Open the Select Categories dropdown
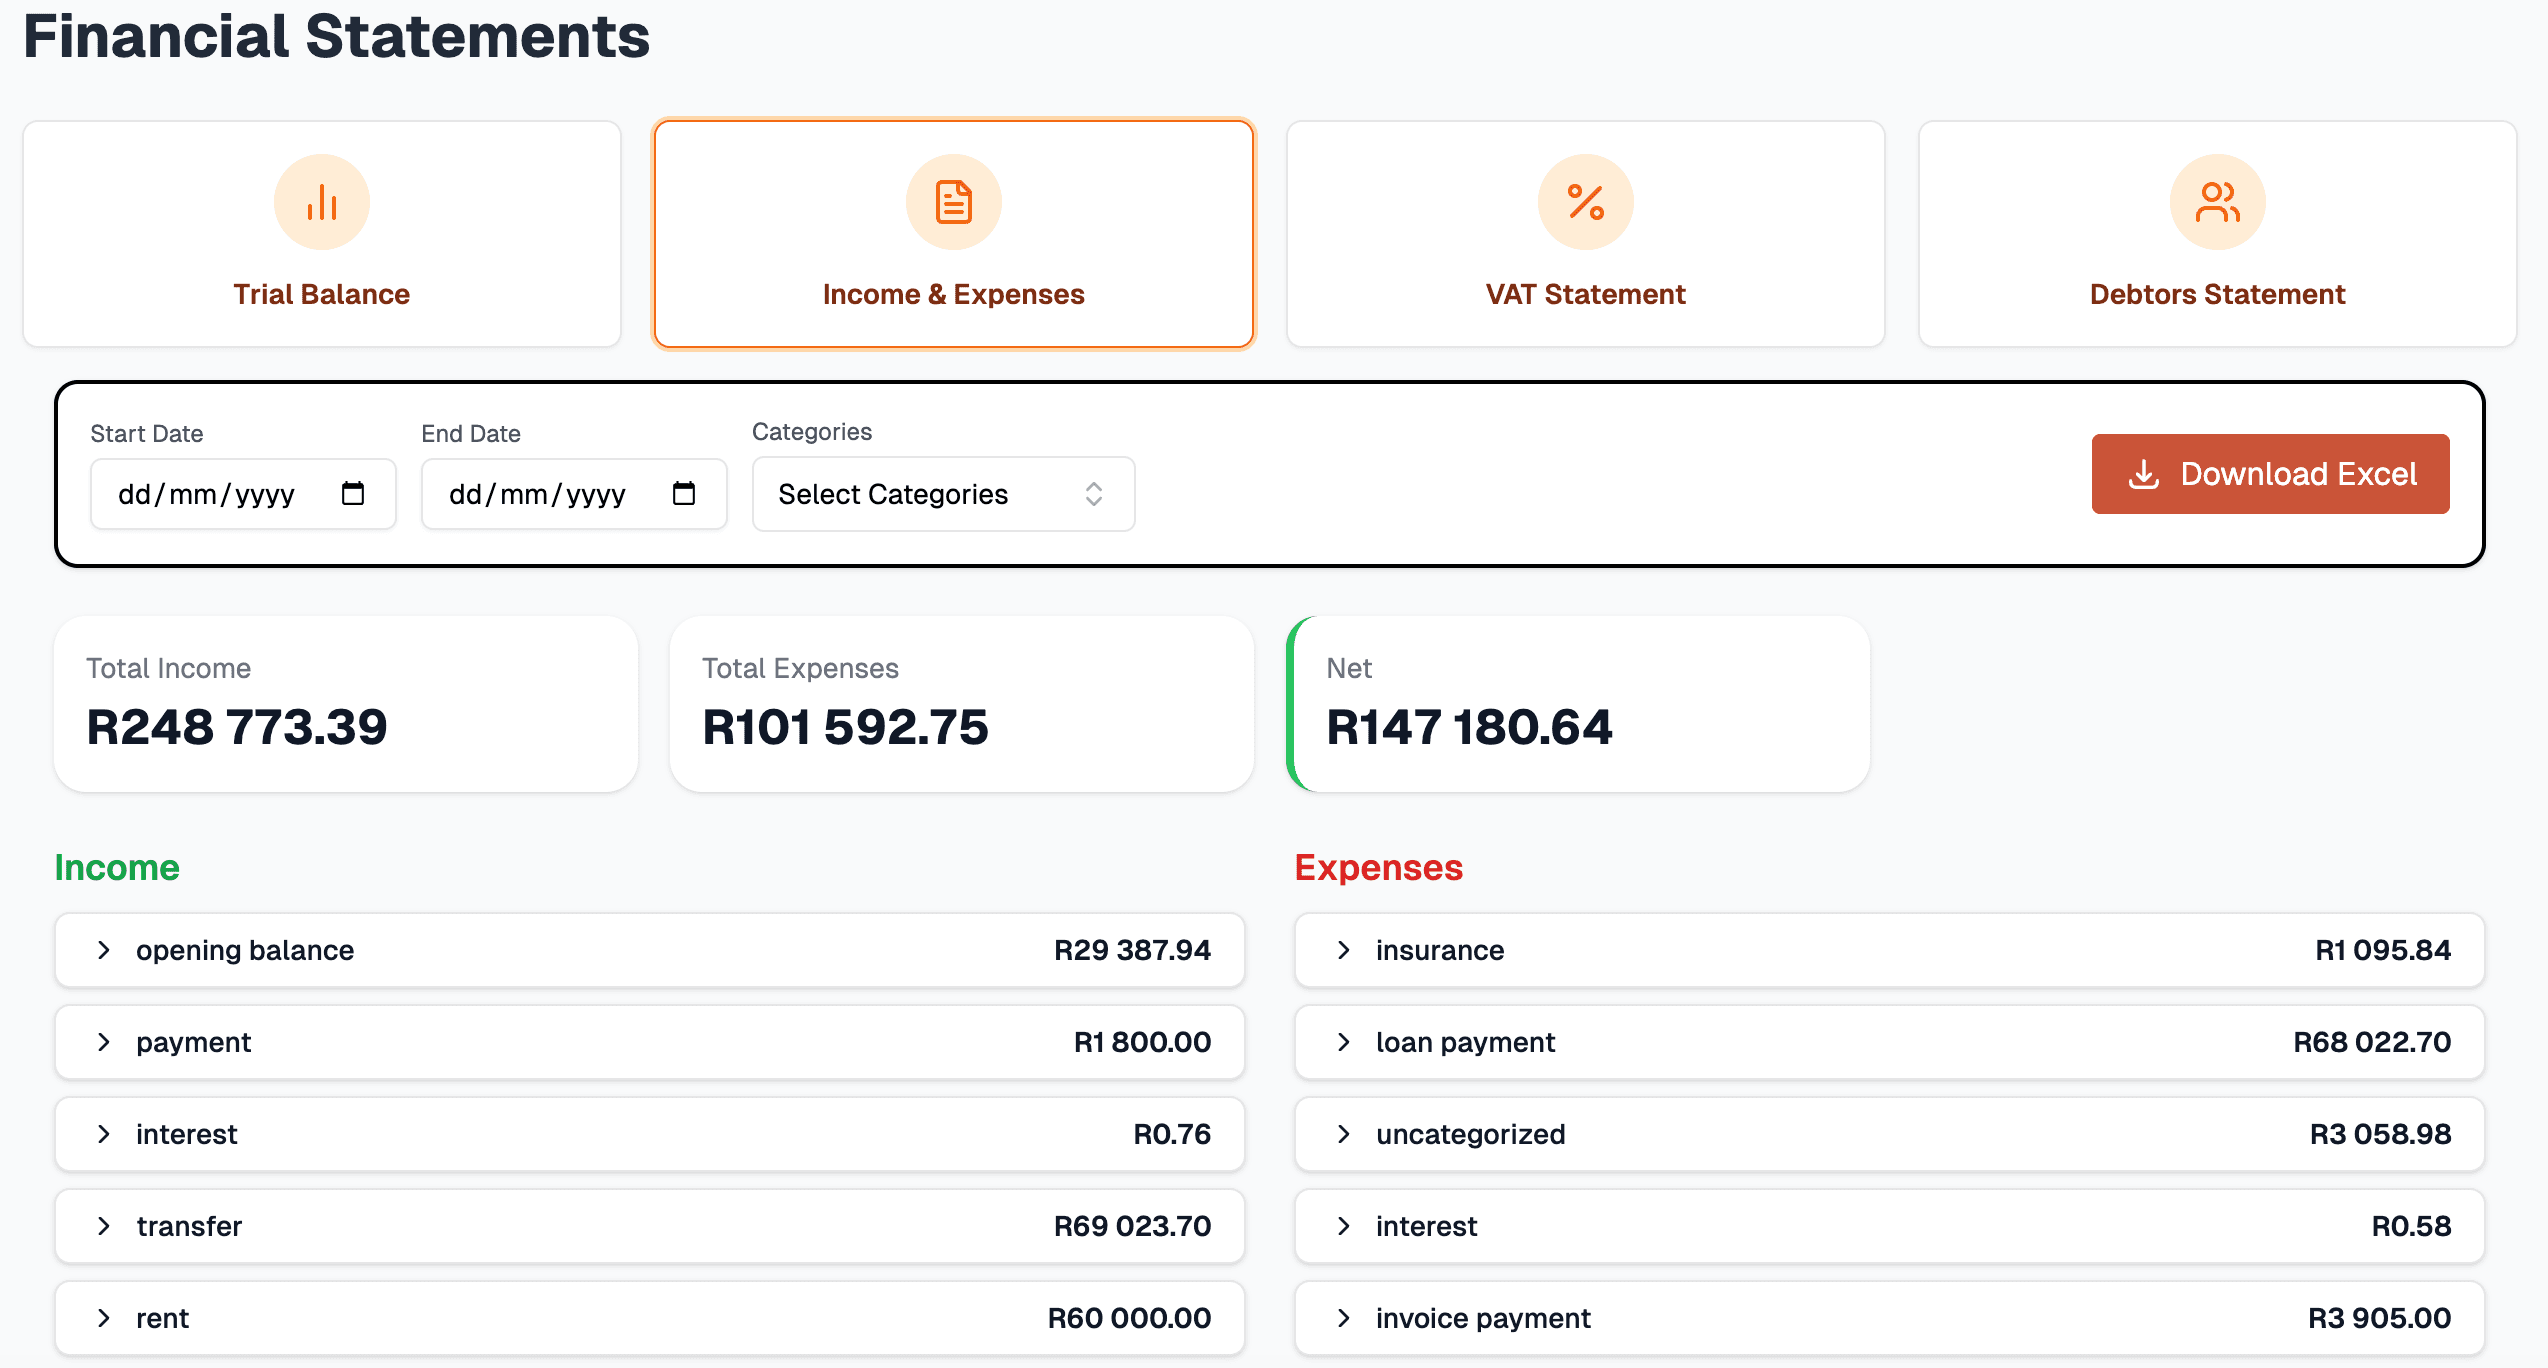Screen dimensions: 2548x1368 click(943, 494)
